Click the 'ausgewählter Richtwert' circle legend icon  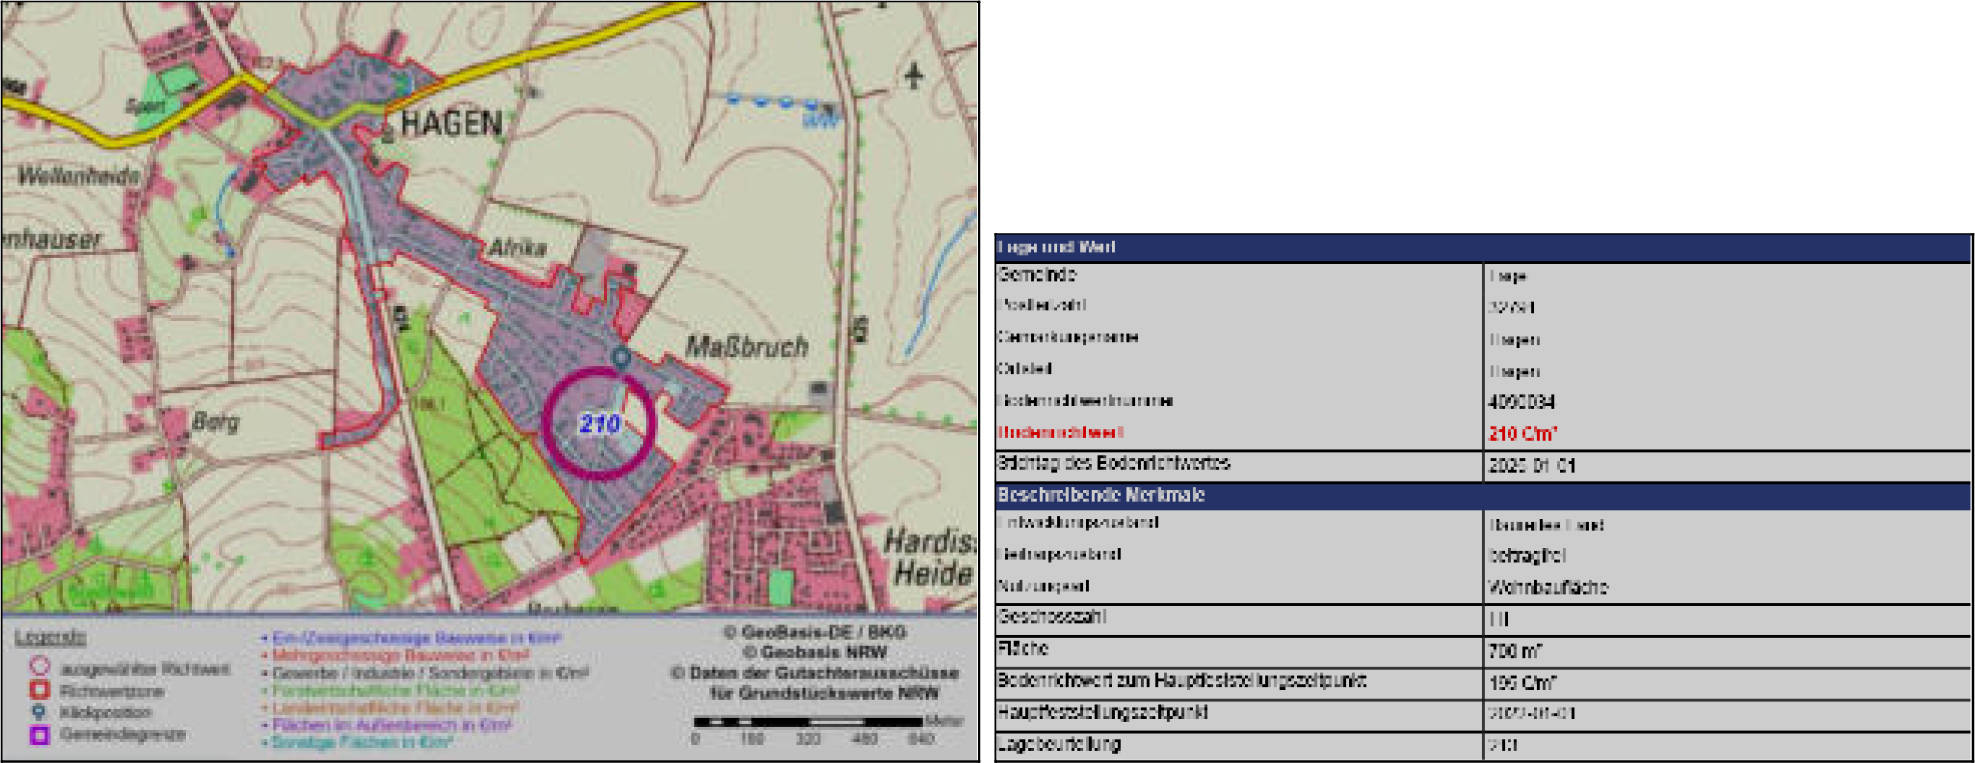click(40, 666)
